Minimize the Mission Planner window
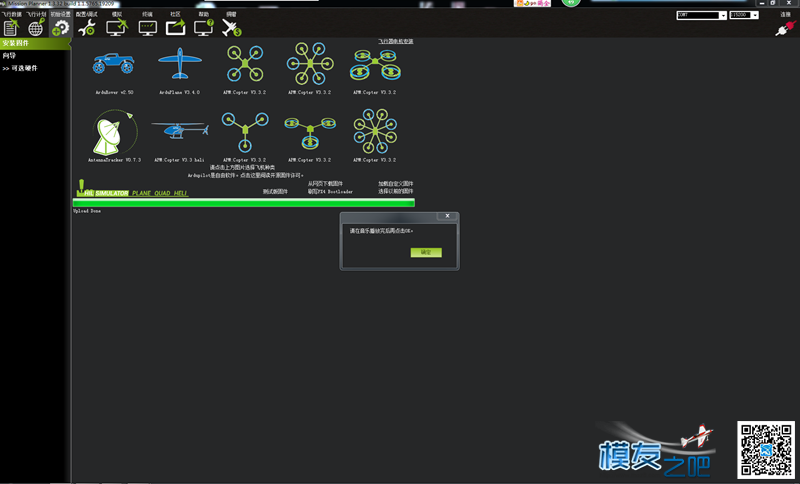 [762, 3]
